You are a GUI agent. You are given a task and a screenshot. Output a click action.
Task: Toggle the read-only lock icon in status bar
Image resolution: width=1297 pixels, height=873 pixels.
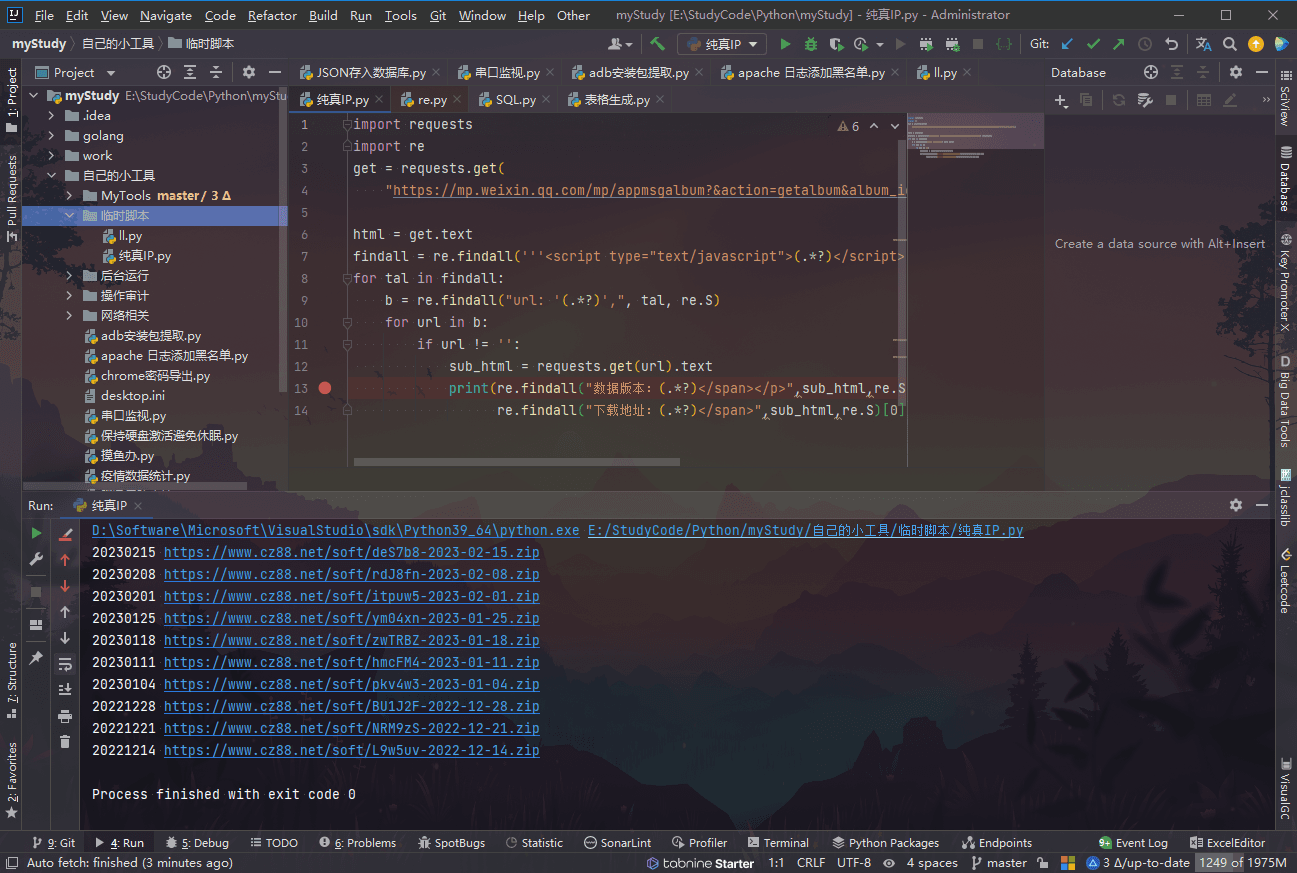coord(1042,862)
